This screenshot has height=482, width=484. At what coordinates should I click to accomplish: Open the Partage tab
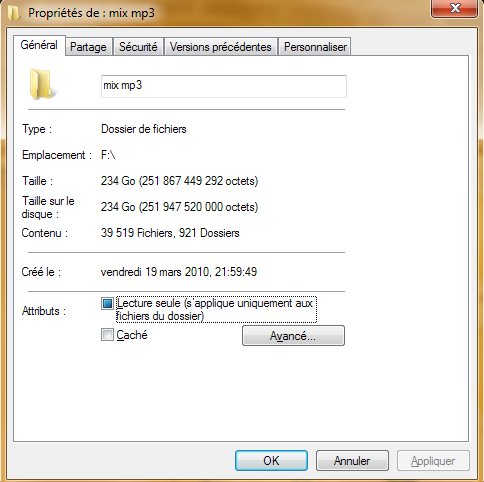pos(88,47)
